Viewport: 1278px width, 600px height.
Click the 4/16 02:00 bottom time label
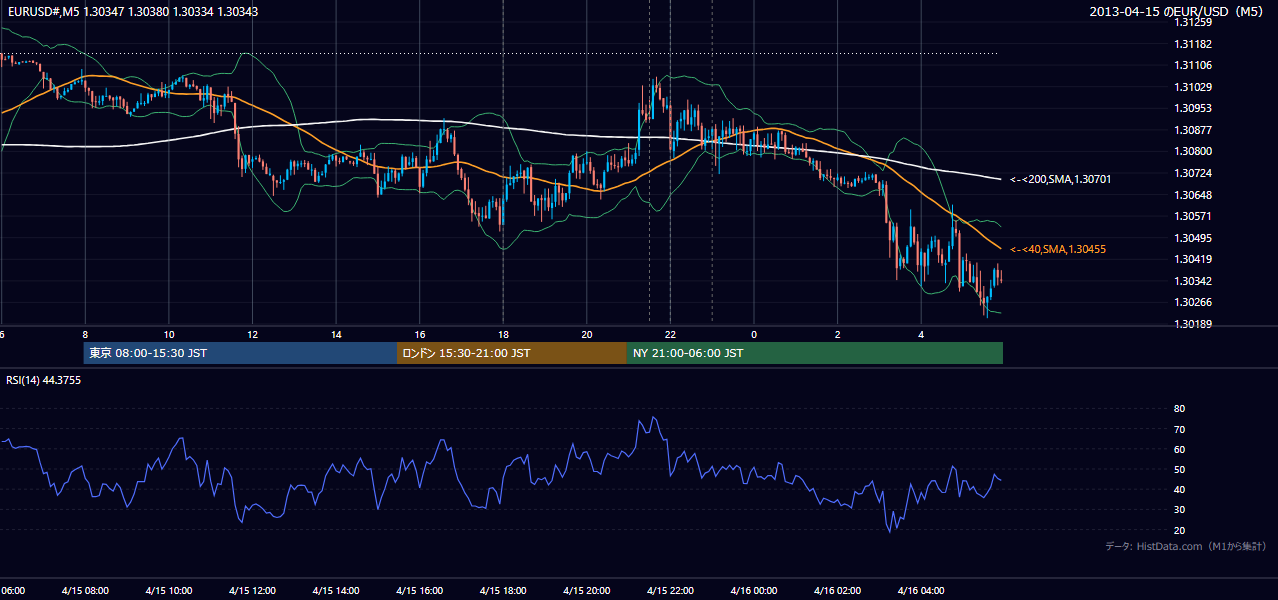(837, 590)
